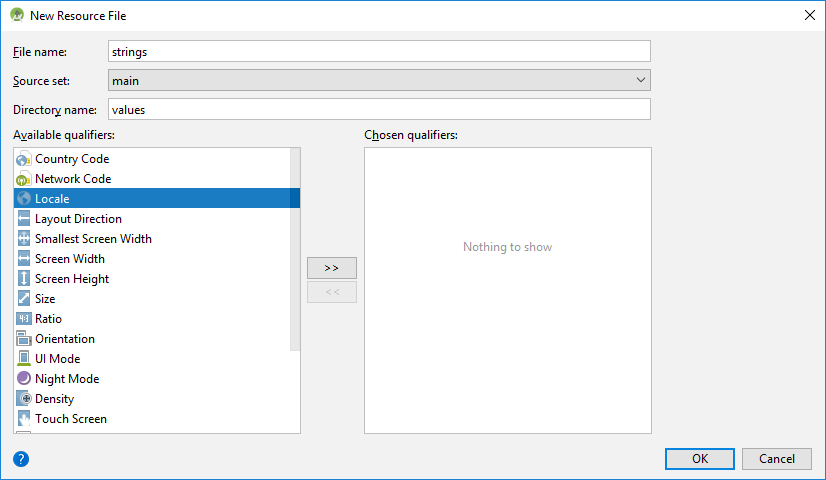The height and width of the screenshot is (480, 826).
Task: Click the qualifiers list vertical scrollbar
Action: [295, 250]
